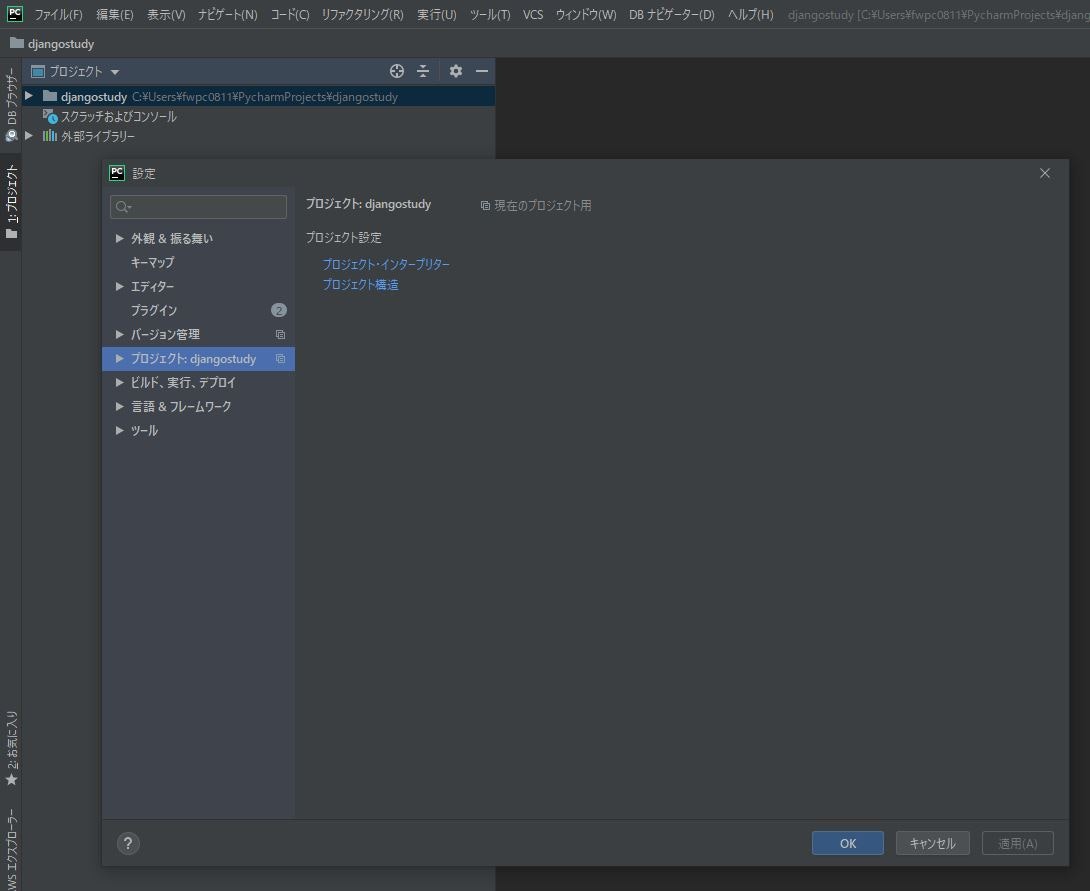Open the VCS menu

coord(533,15)
